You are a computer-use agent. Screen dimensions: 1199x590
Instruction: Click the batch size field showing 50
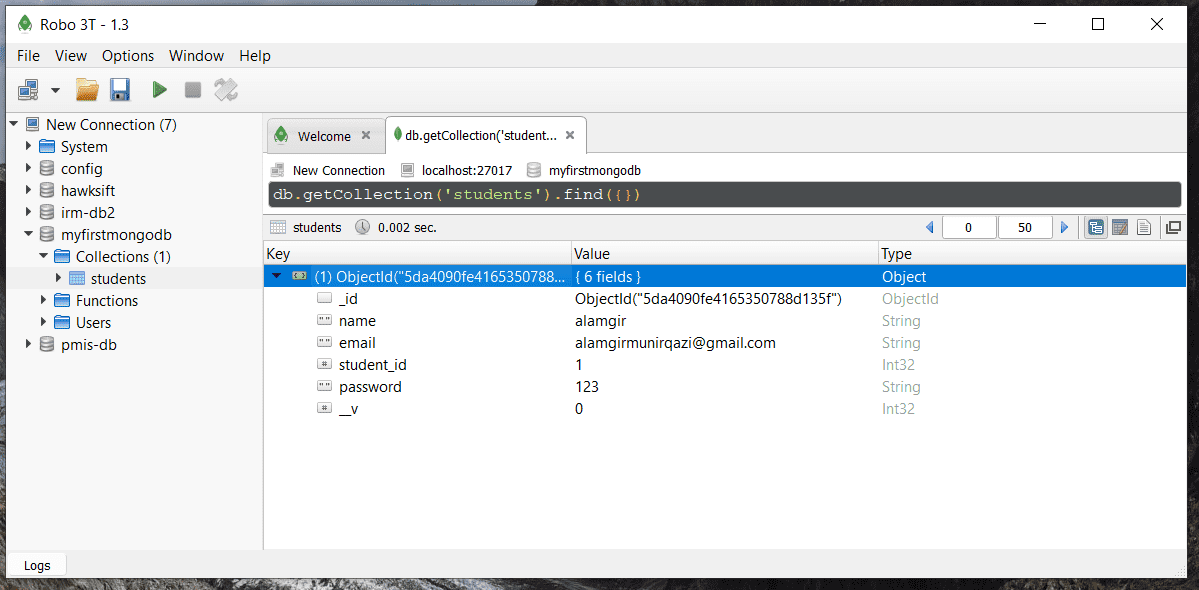(1025, 227)
